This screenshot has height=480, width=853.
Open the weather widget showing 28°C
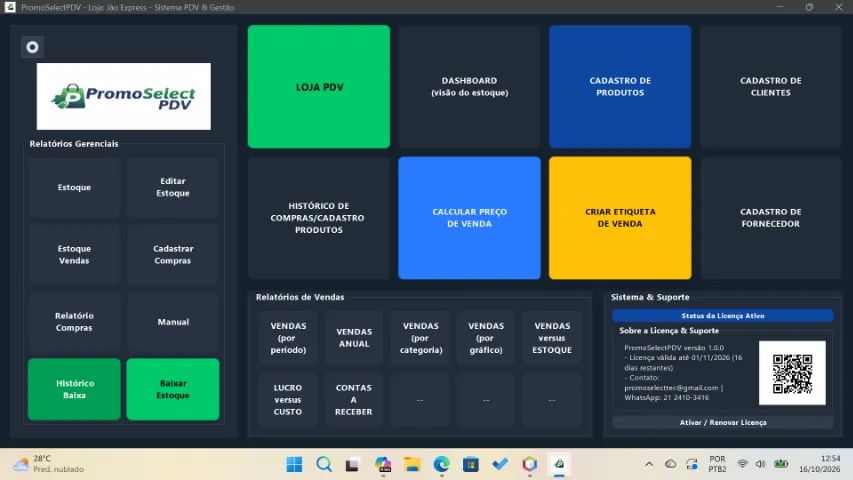point(49,464)
